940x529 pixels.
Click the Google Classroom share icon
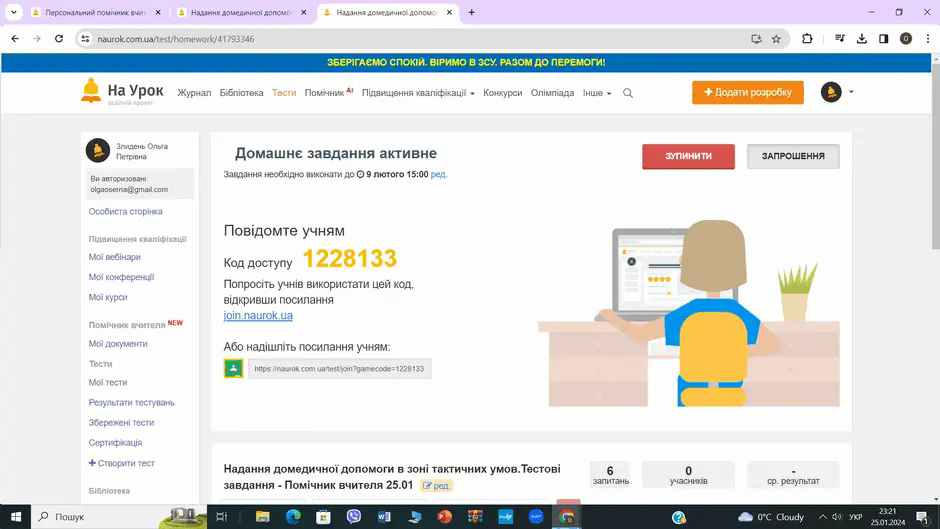point(233,368)
